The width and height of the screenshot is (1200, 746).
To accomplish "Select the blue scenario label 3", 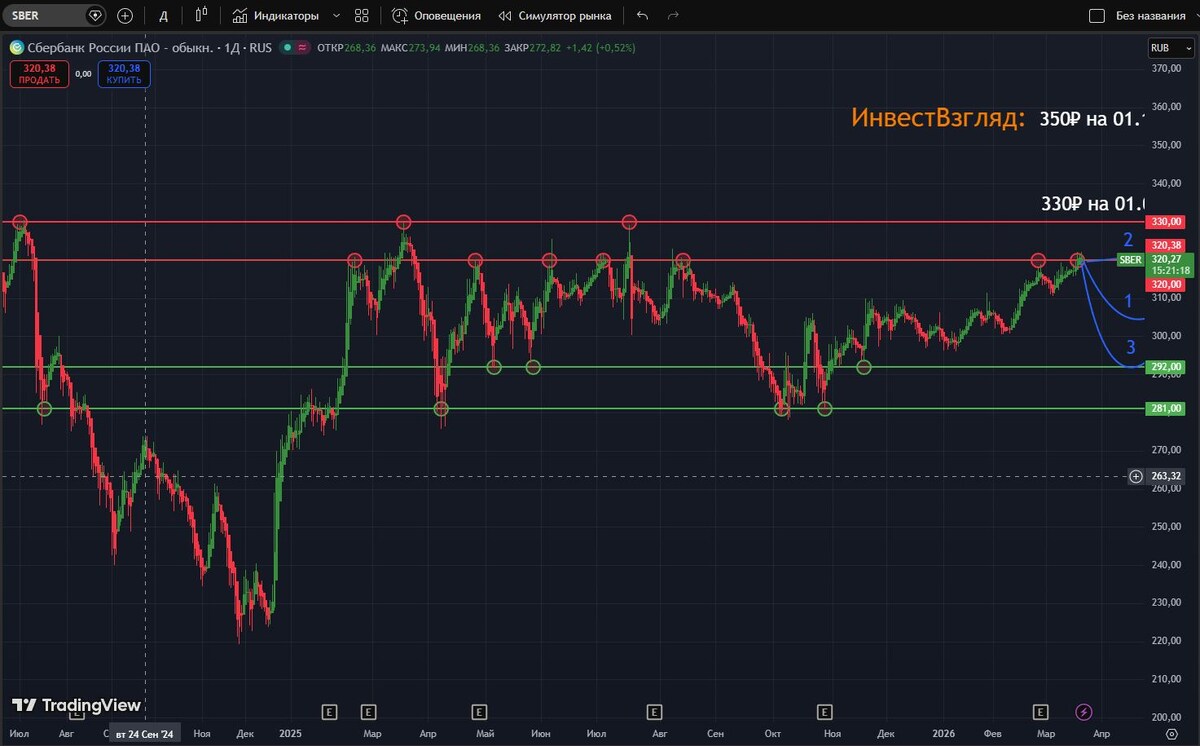I will 1131,347.
